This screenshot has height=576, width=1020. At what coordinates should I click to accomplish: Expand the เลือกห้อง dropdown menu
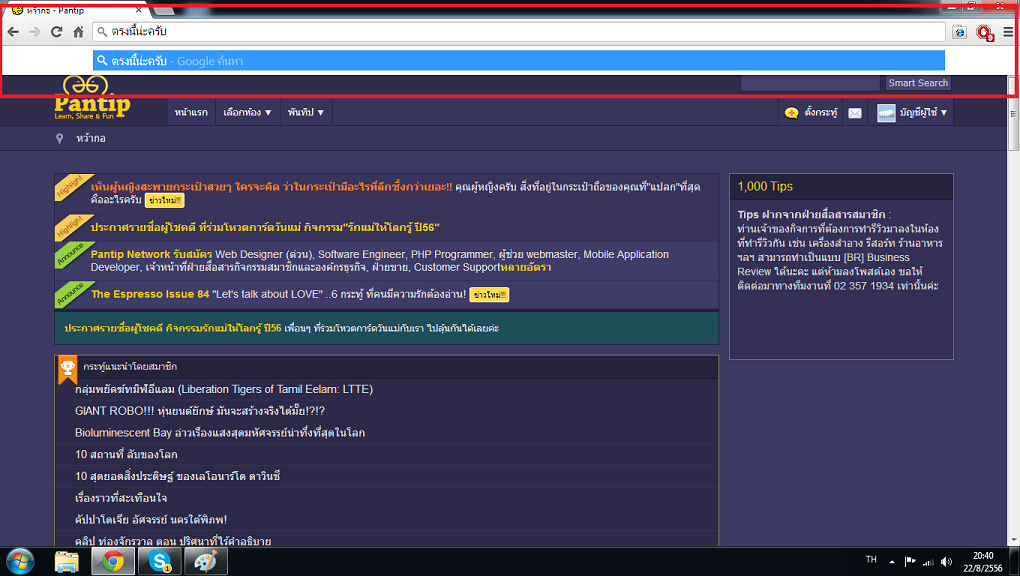coord(247,113)
